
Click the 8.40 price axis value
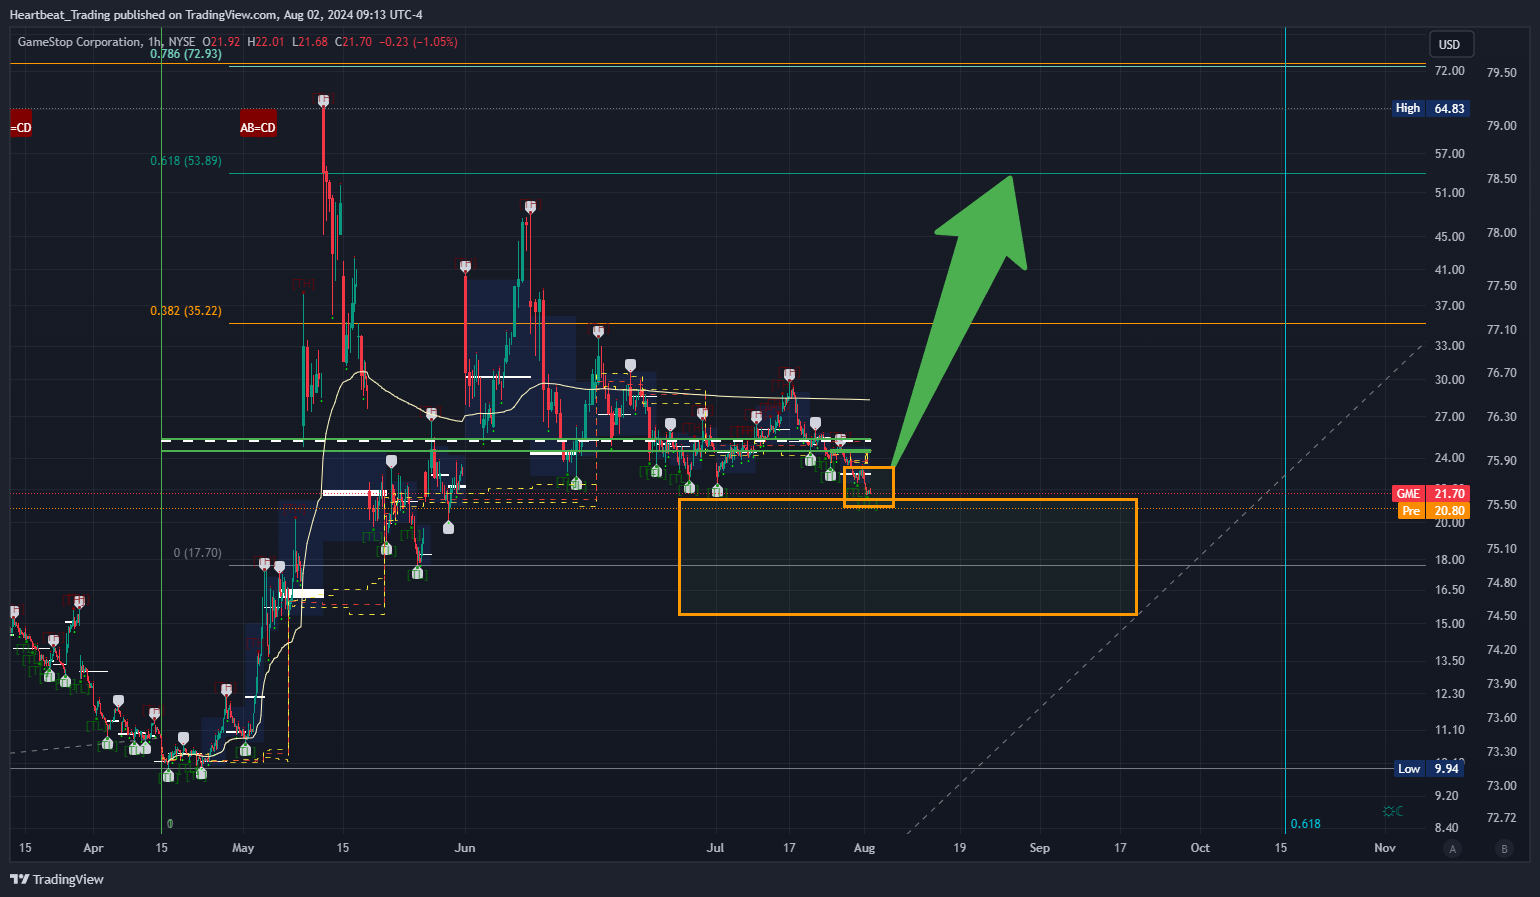coord(1446,828)
